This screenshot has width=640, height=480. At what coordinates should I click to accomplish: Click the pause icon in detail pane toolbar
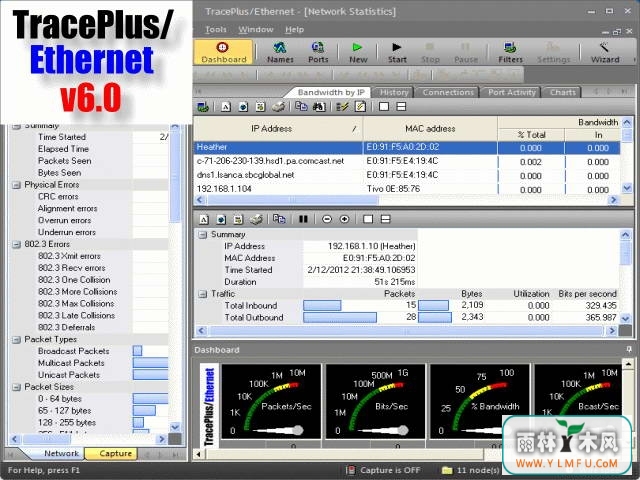[303, 219]
